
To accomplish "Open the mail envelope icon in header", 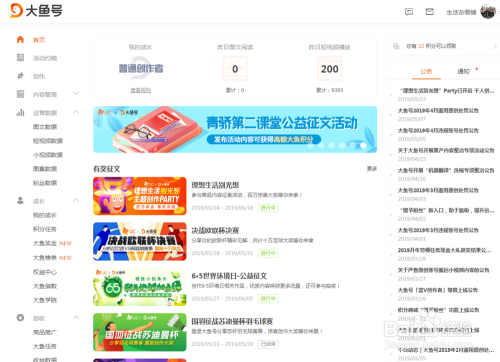I will coord(430,12).
